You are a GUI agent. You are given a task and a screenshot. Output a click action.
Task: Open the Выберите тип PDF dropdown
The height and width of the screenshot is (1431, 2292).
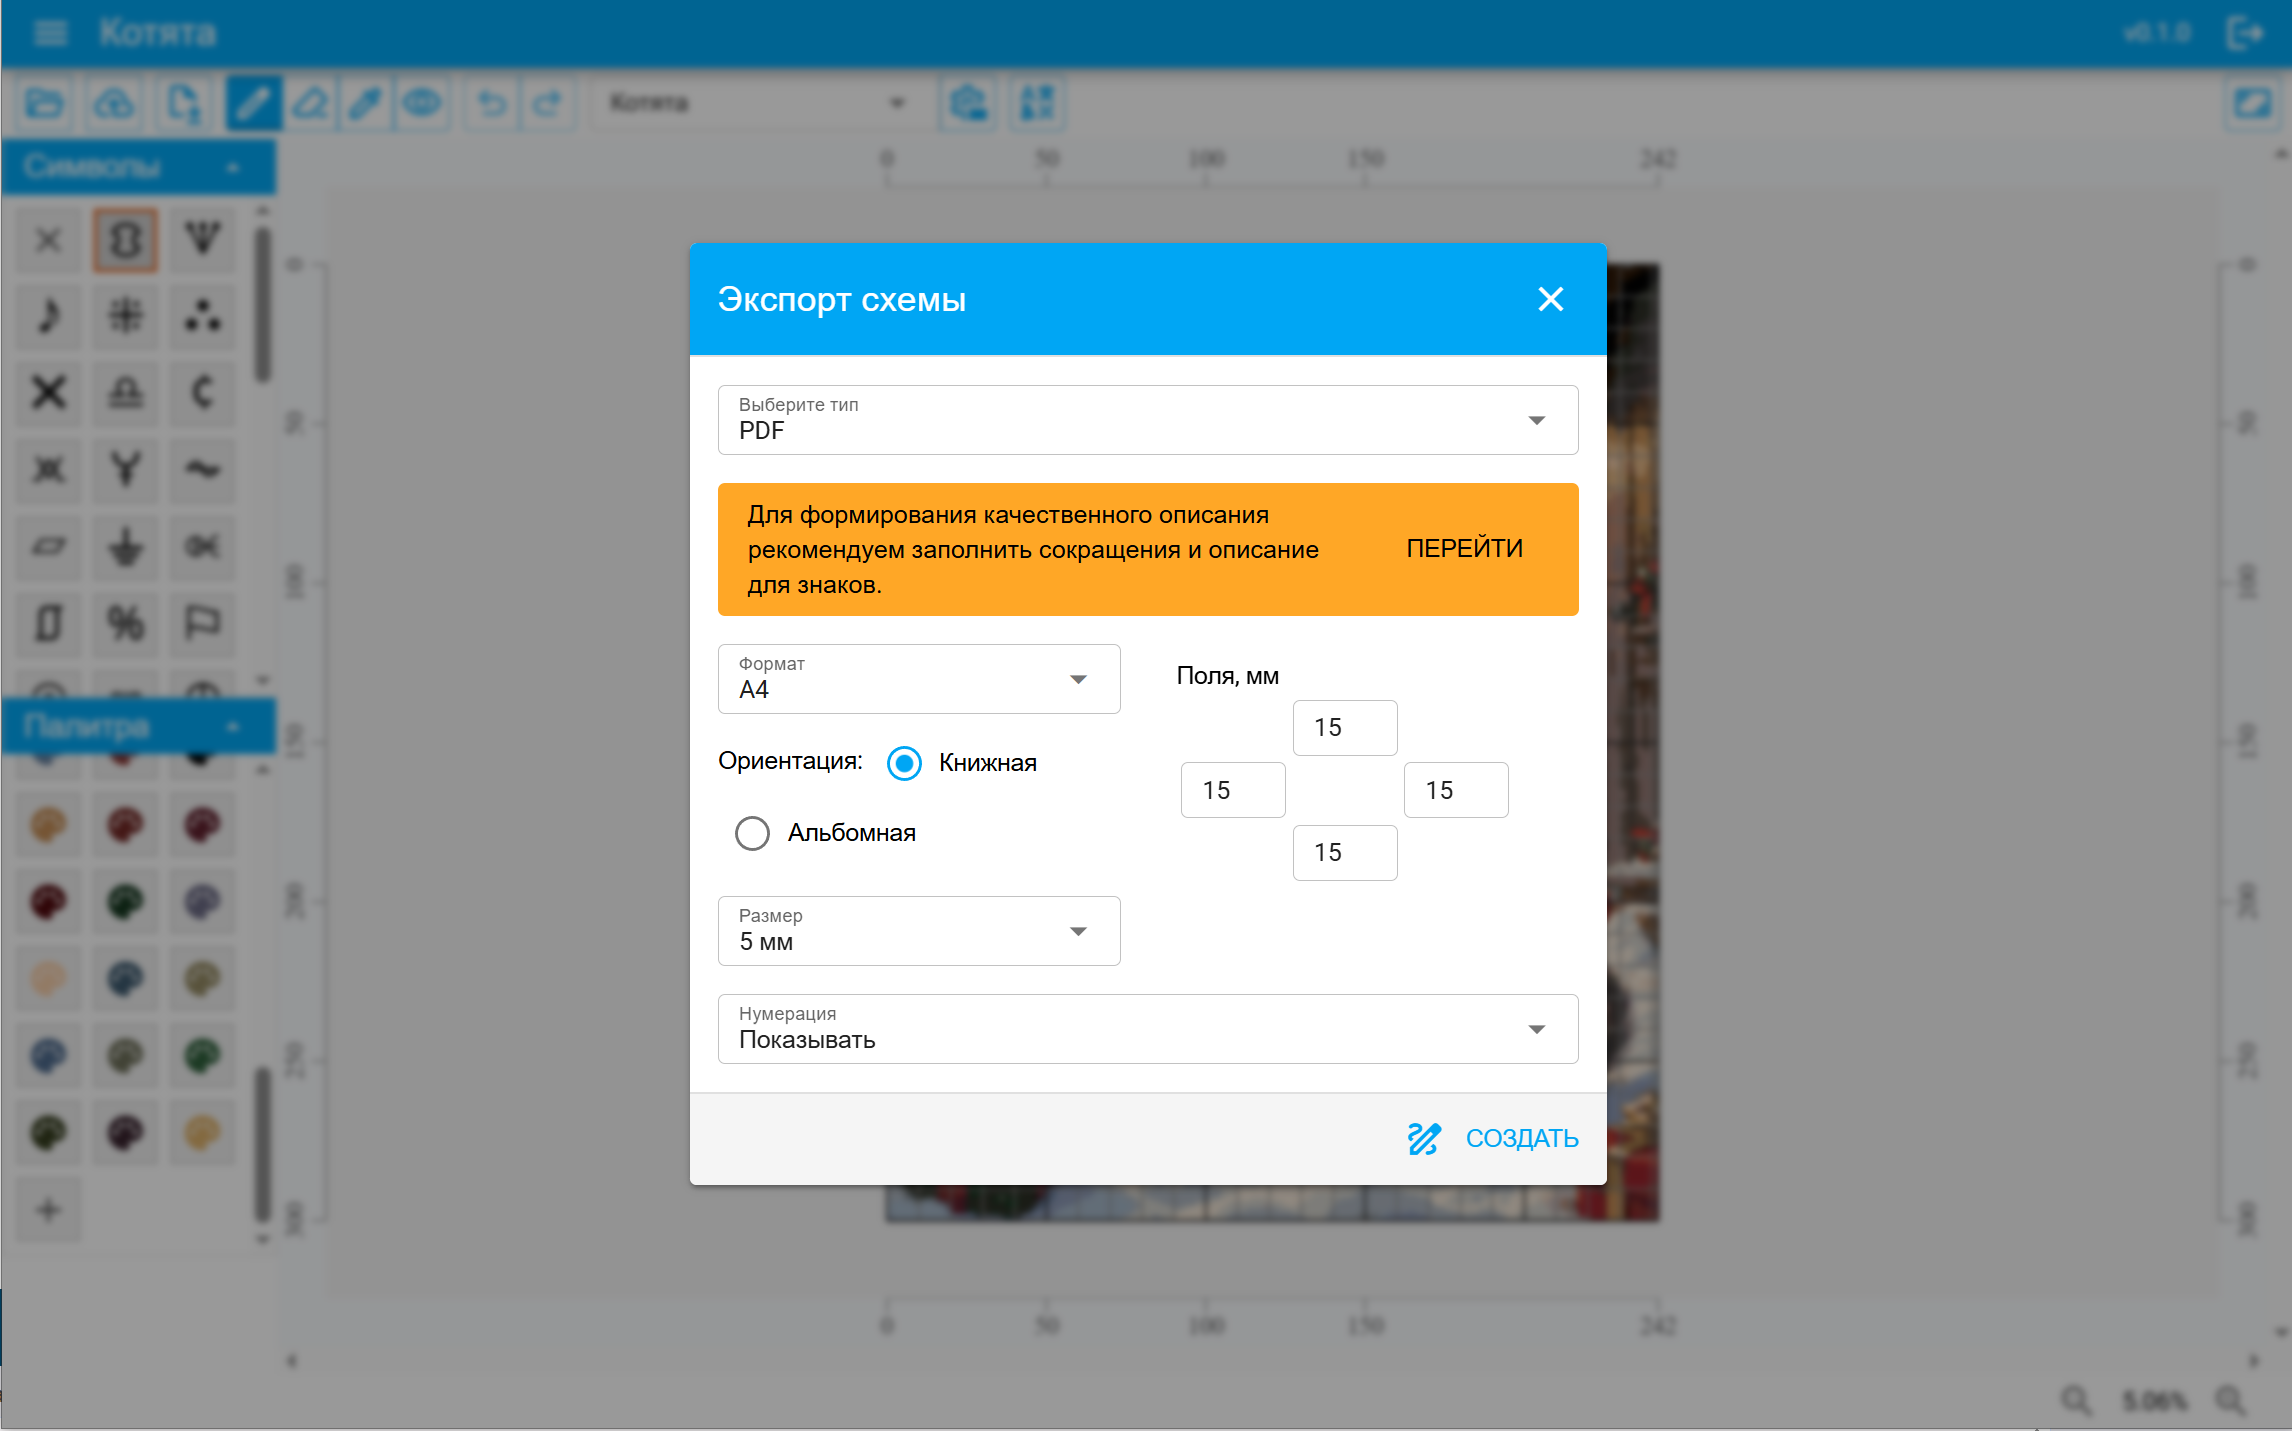pyautogui.click(x=1148, y=420)
